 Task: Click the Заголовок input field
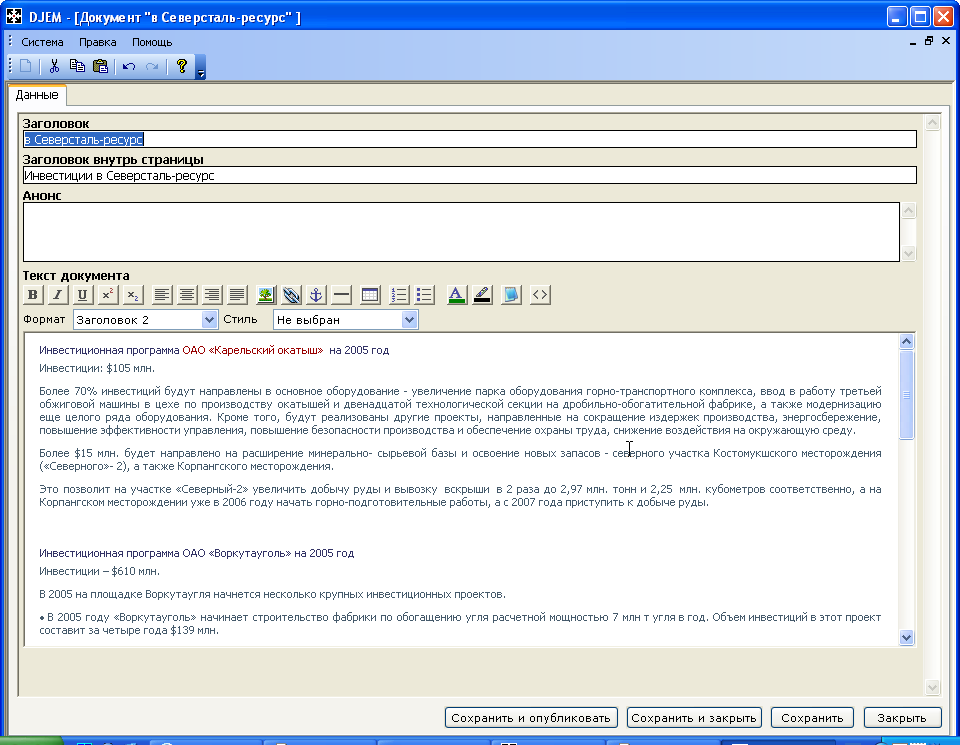click(x=470, y=140)
